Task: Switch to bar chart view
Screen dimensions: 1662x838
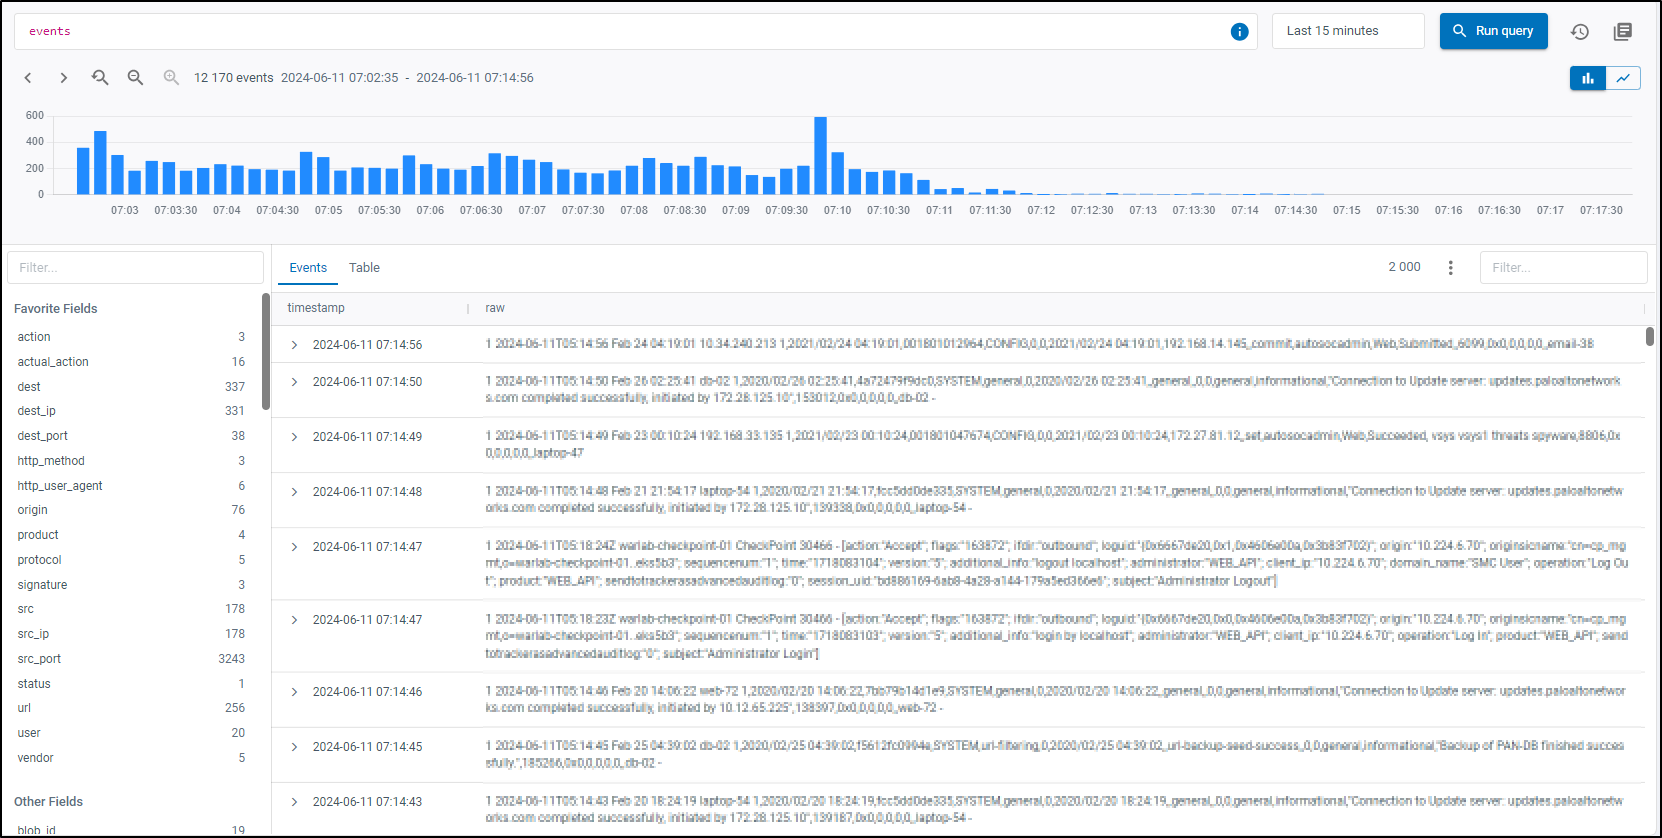Action: click(1588, 78)
